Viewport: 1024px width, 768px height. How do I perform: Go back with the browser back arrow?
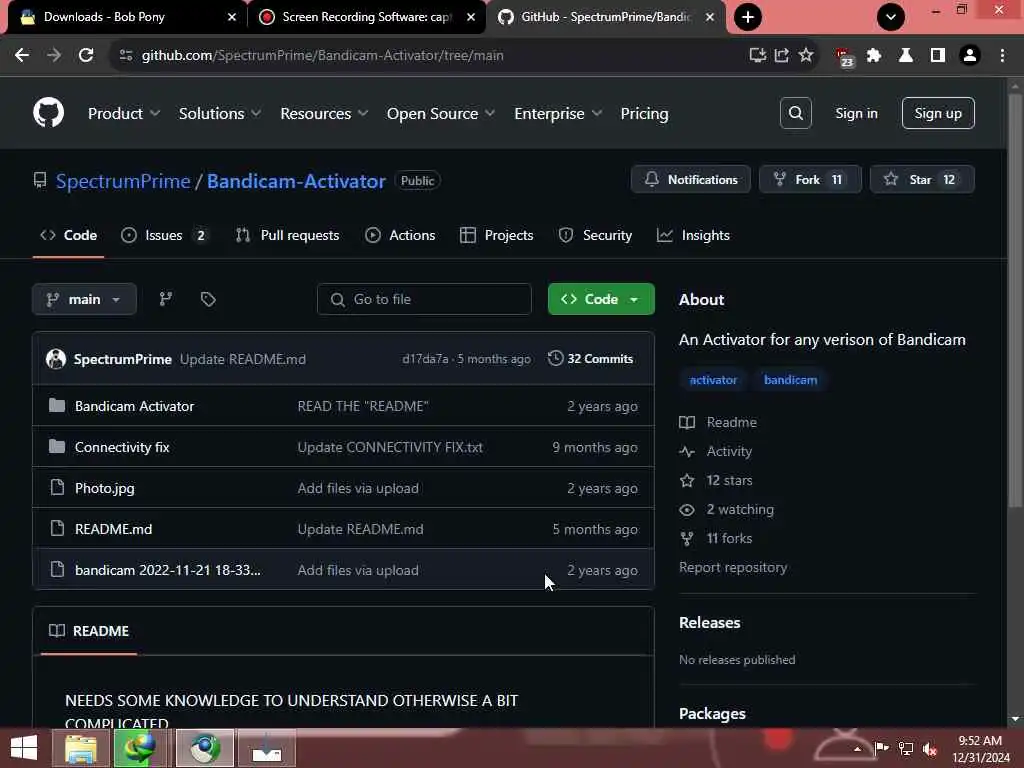tap(22, 56)
